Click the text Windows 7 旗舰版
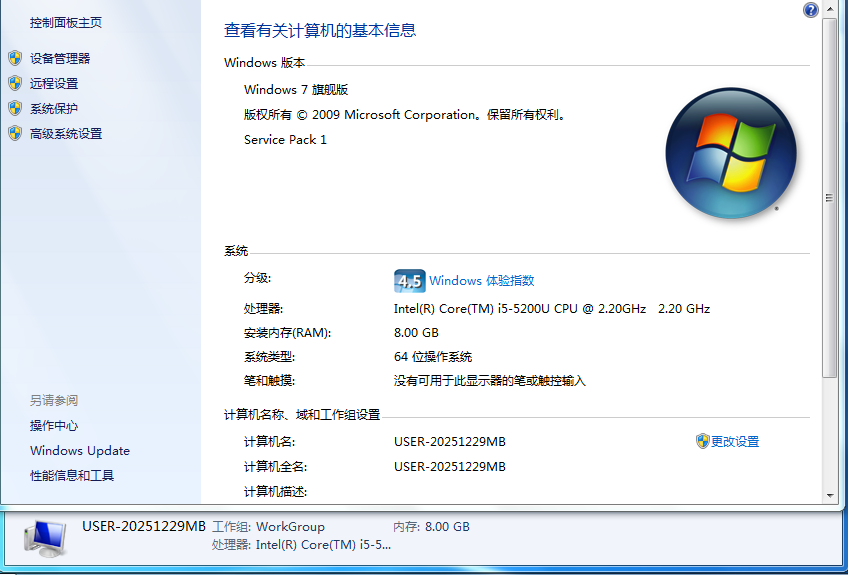This screenshot has width=848, height=575. pos(296,90)
